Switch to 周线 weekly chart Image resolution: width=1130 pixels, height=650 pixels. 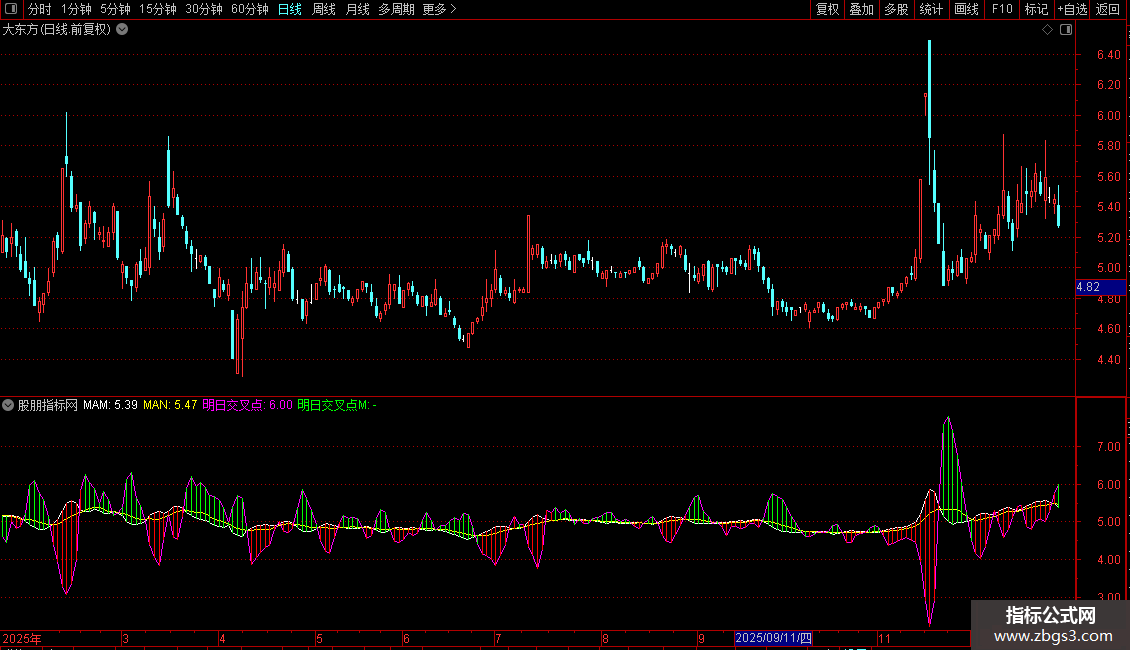point(324,9)
